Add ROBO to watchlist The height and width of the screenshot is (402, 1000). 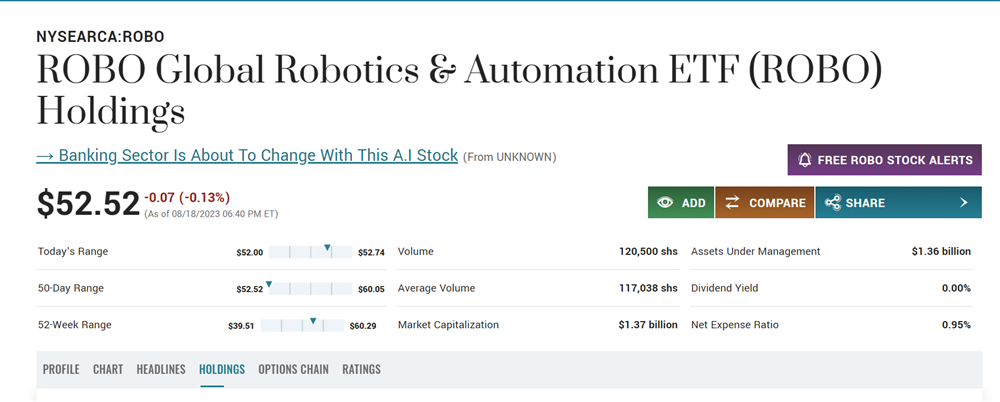point(680,203)
